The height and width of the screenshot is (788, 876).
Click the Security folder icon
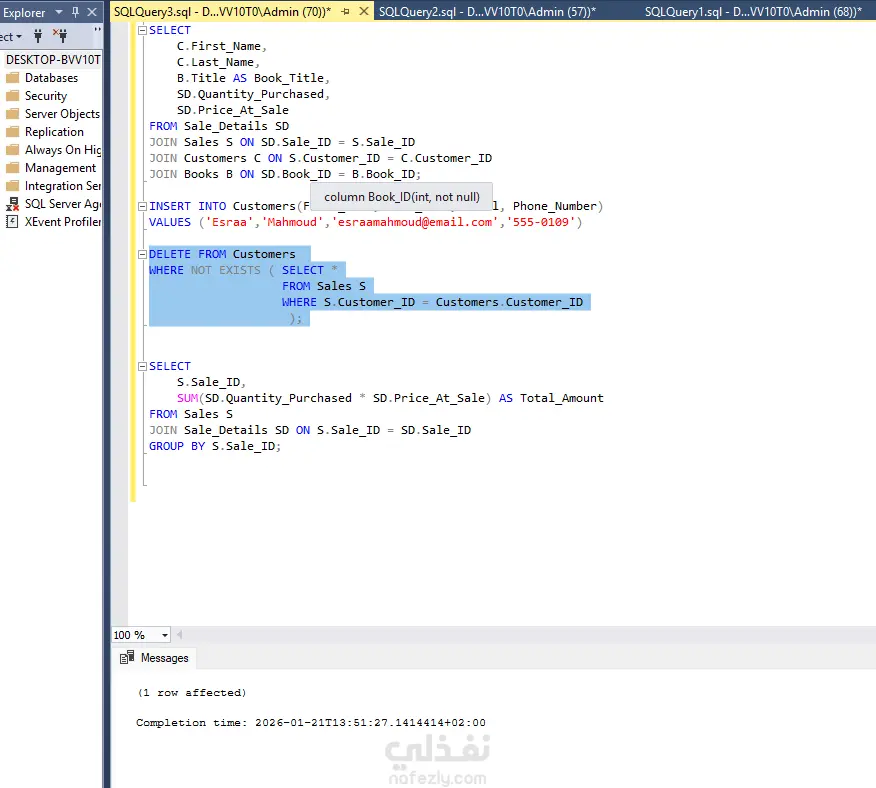pos(12,96)
